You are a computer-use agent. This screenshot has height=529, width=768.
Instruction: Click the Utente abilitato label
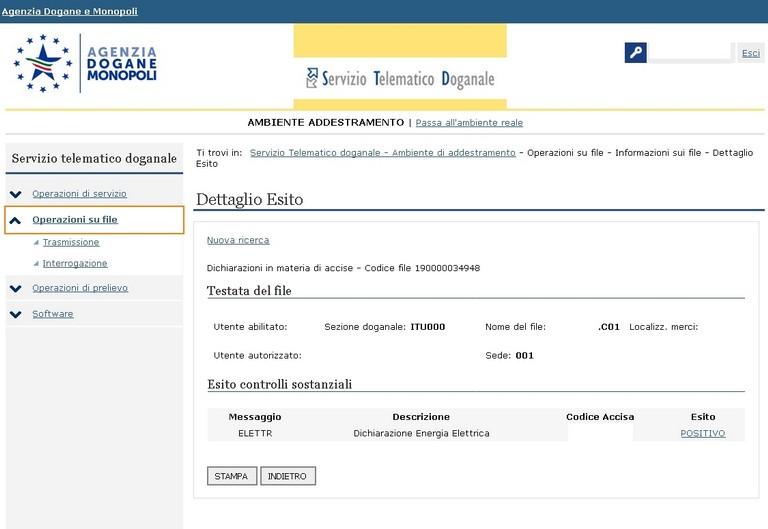click(x=250, y=327)
